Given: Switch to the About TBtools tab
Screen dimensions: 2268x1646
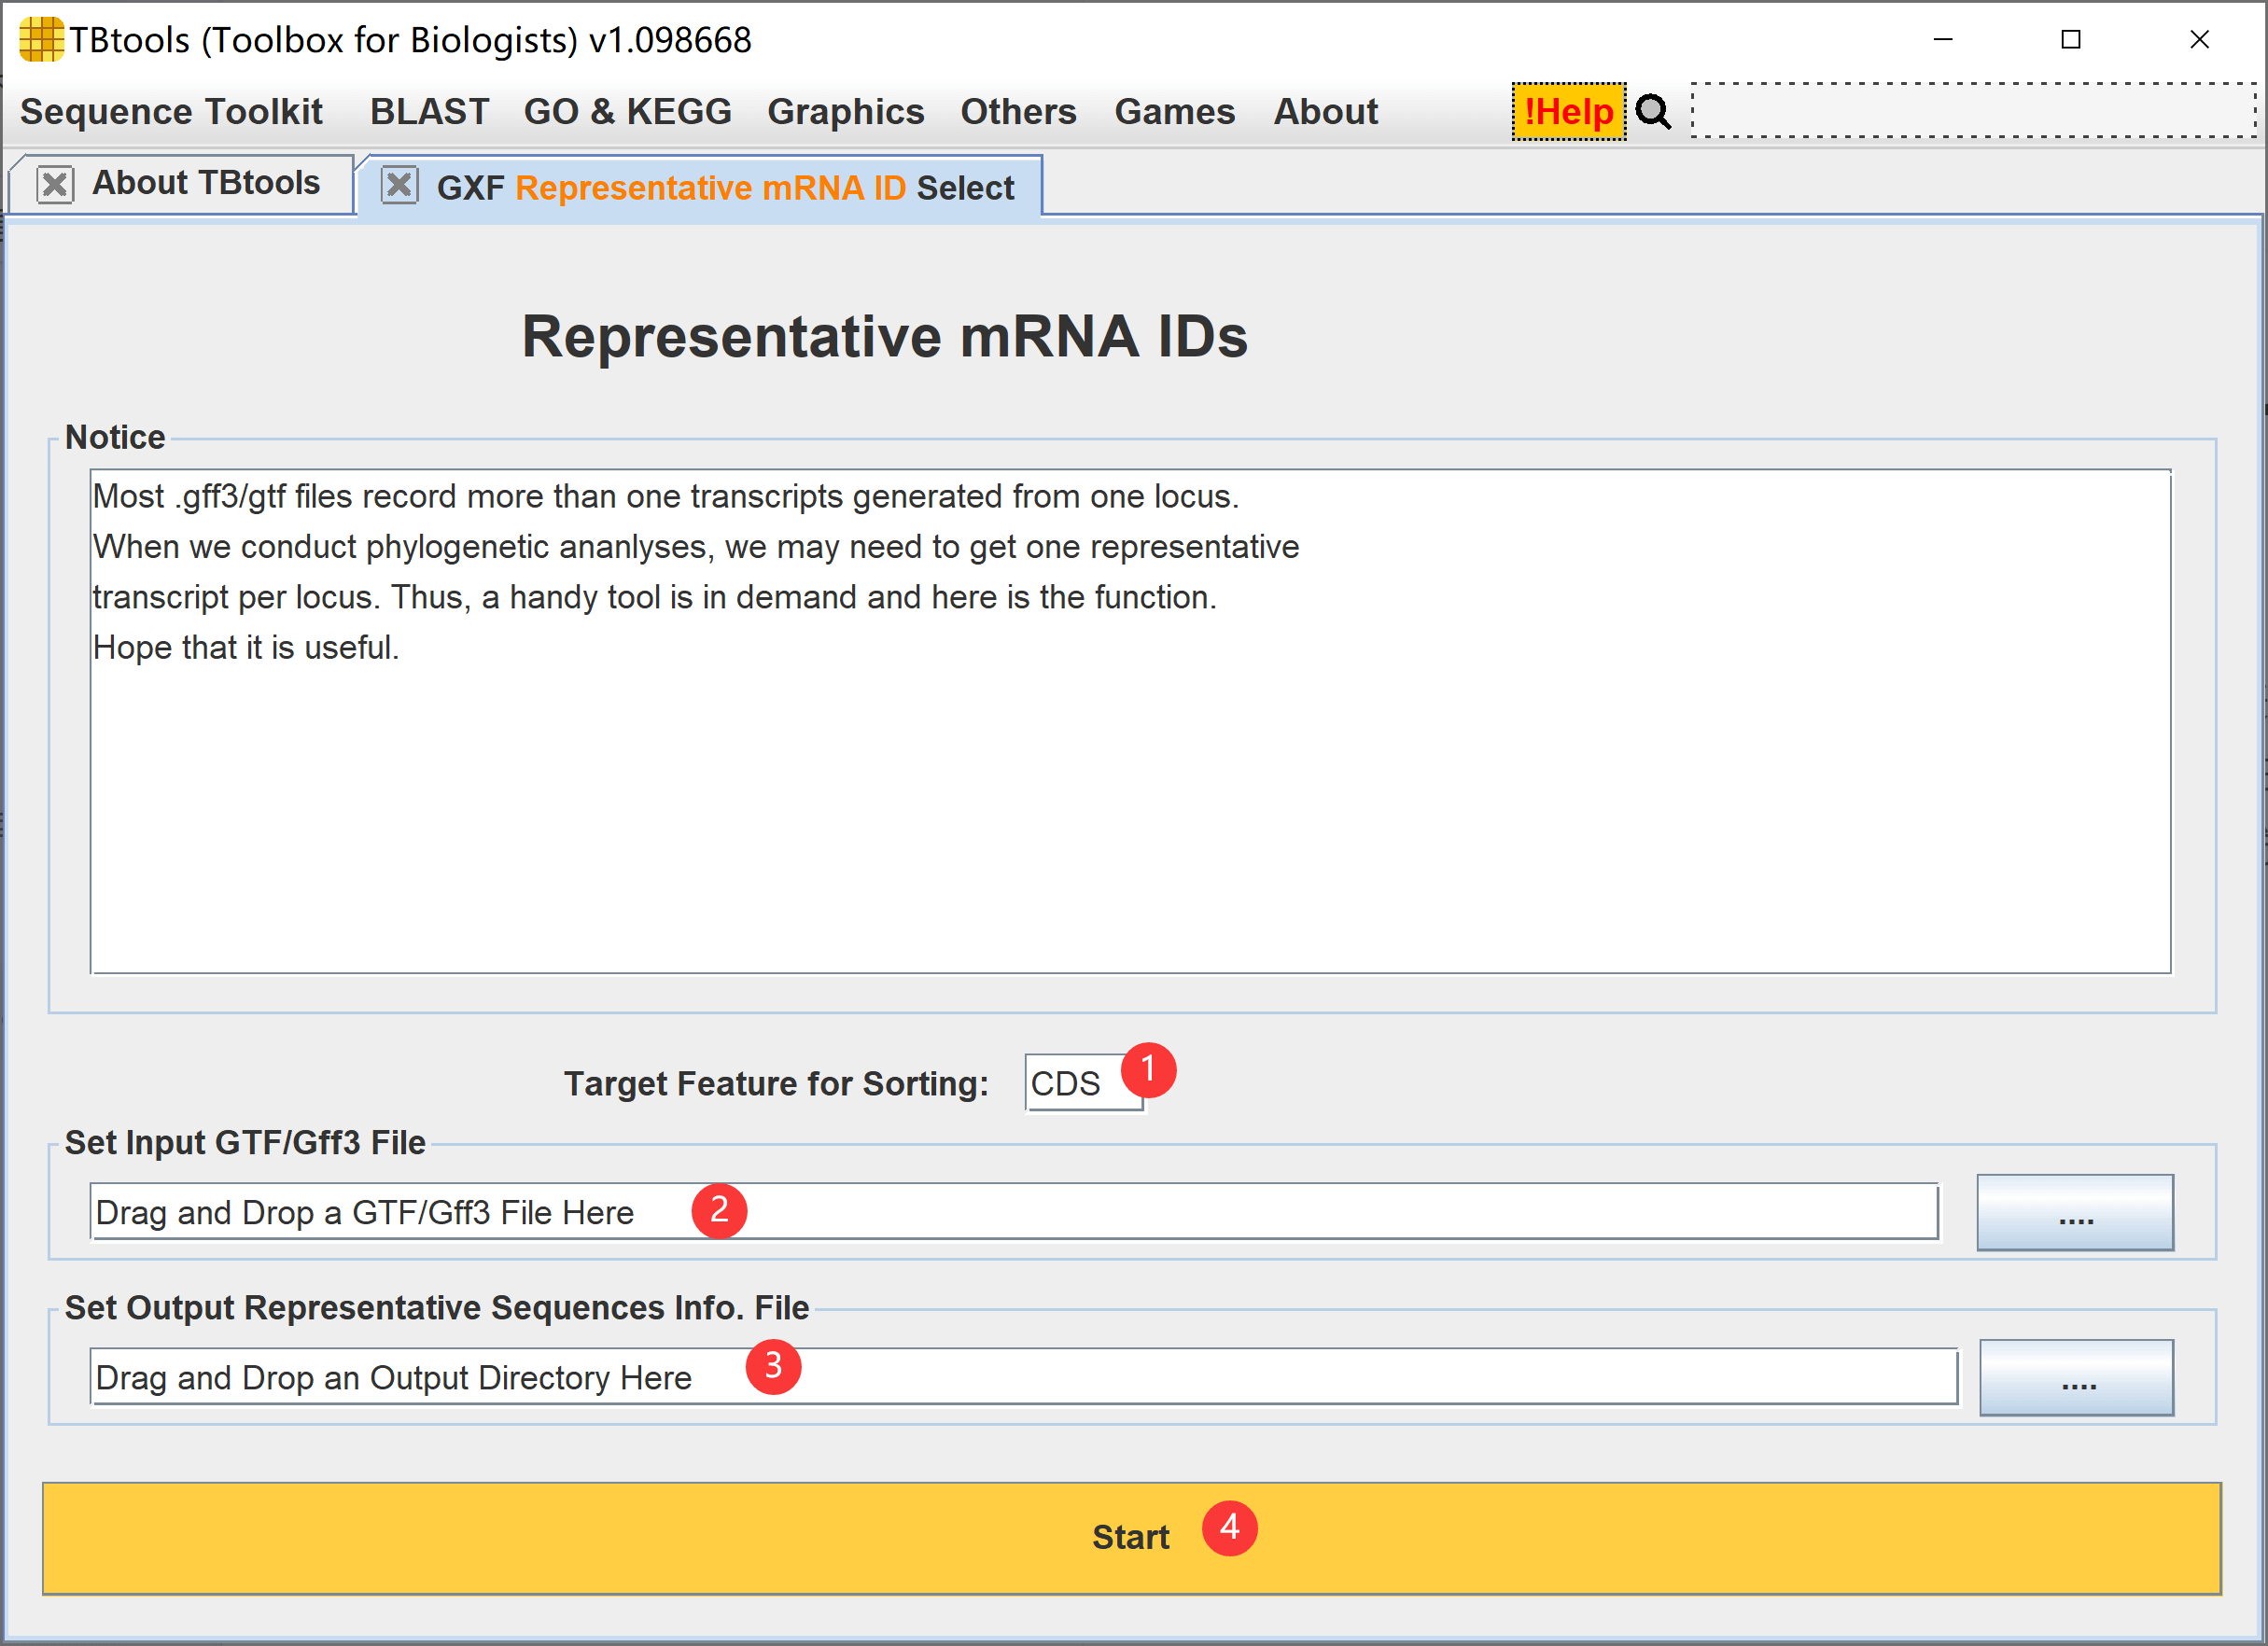Looking at the screenshot, I should click(206, 184).
